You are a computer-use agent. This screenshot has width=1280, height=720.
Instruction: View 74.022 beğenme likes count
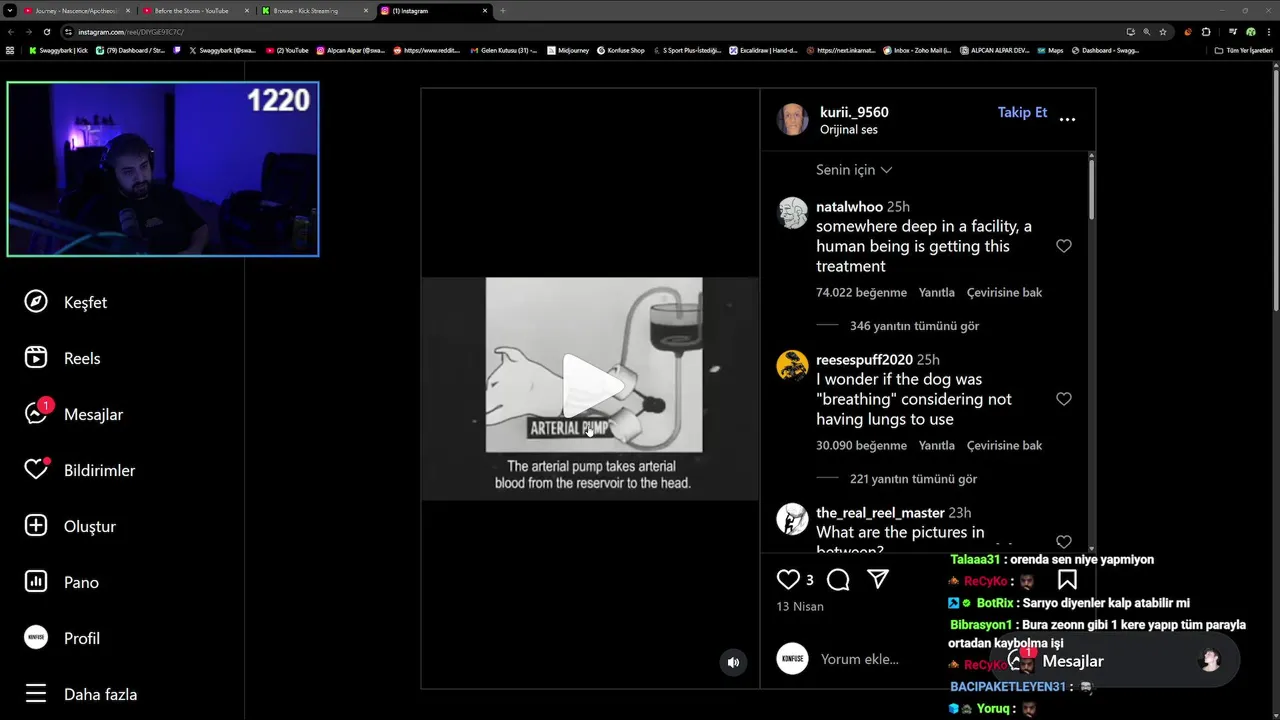[x=861, y=293]
